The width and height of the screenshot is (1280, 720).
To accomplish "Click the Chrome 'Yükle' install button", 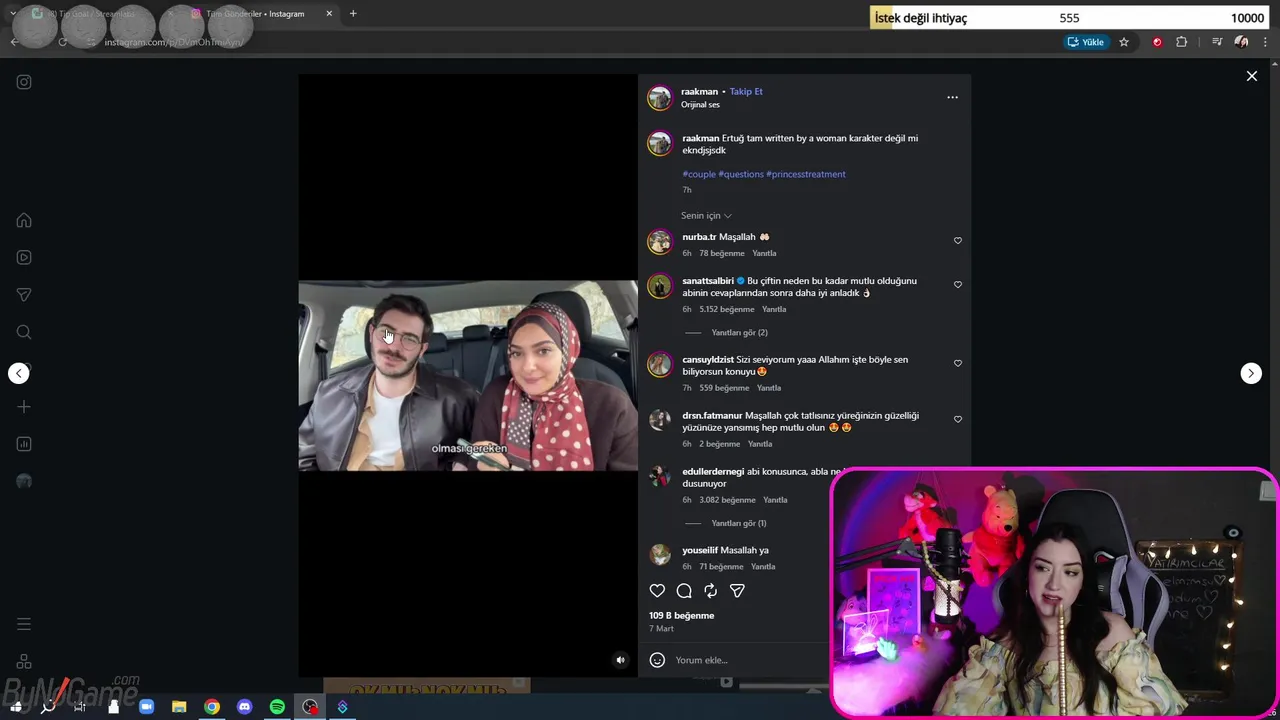I will pyautogui.click(x=1085, y=42).
